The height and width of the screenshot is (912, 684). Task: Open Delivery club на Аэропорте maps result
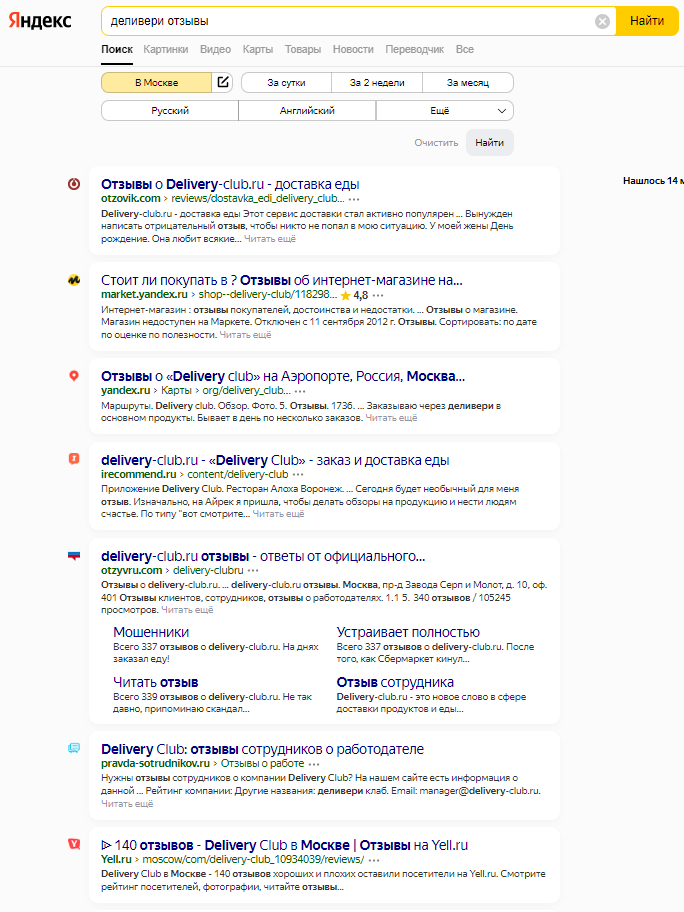283,376
